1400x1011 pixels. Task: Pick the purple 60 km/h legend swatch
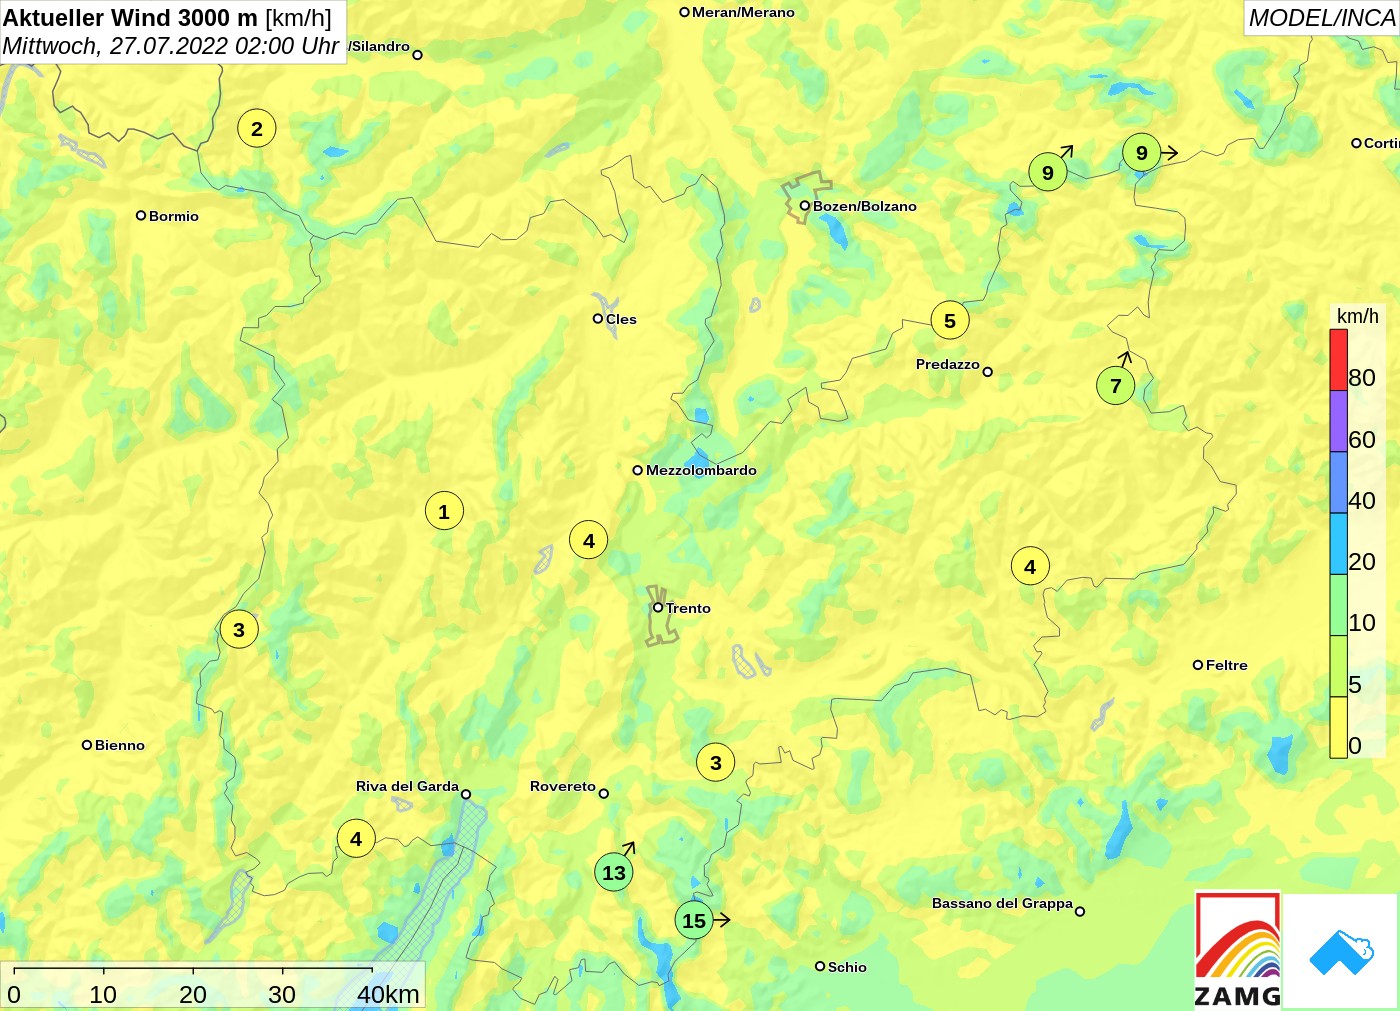[x=1338, y=421]
